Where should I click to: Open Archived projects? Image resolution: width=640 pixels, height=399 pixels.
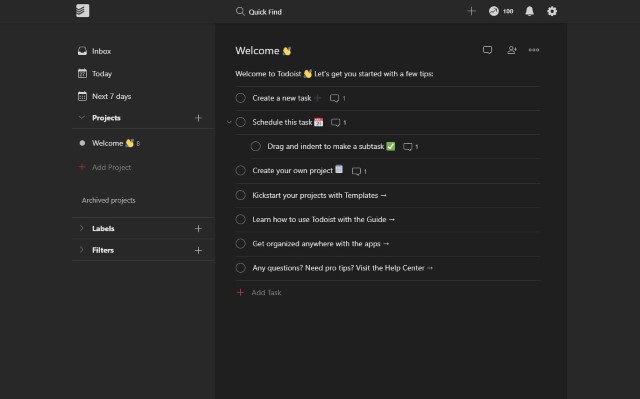point(108,200)
